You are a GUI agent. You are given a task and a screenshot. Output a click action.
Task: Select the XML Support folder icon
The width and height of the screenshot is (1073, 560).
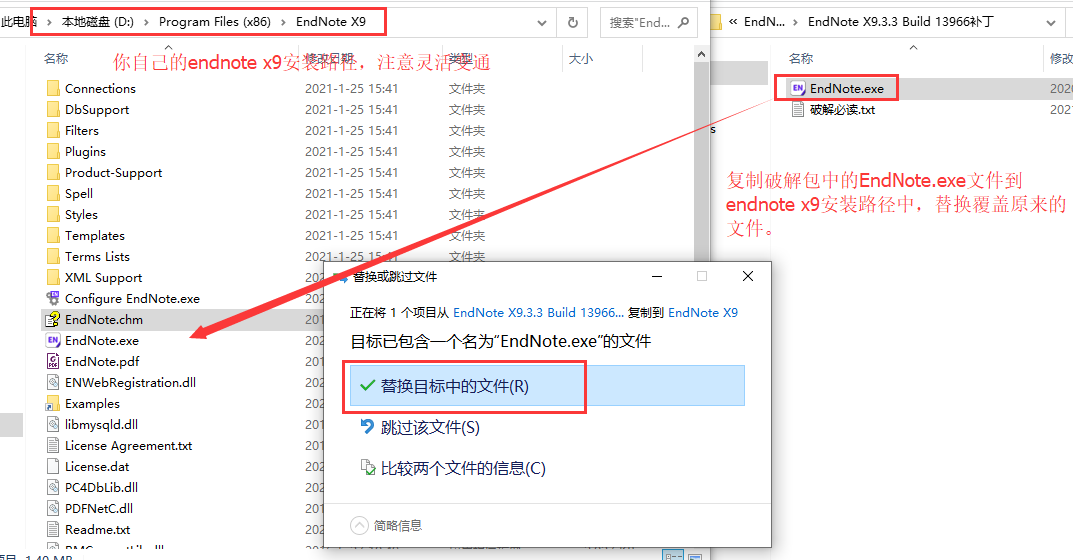point(53,277)
